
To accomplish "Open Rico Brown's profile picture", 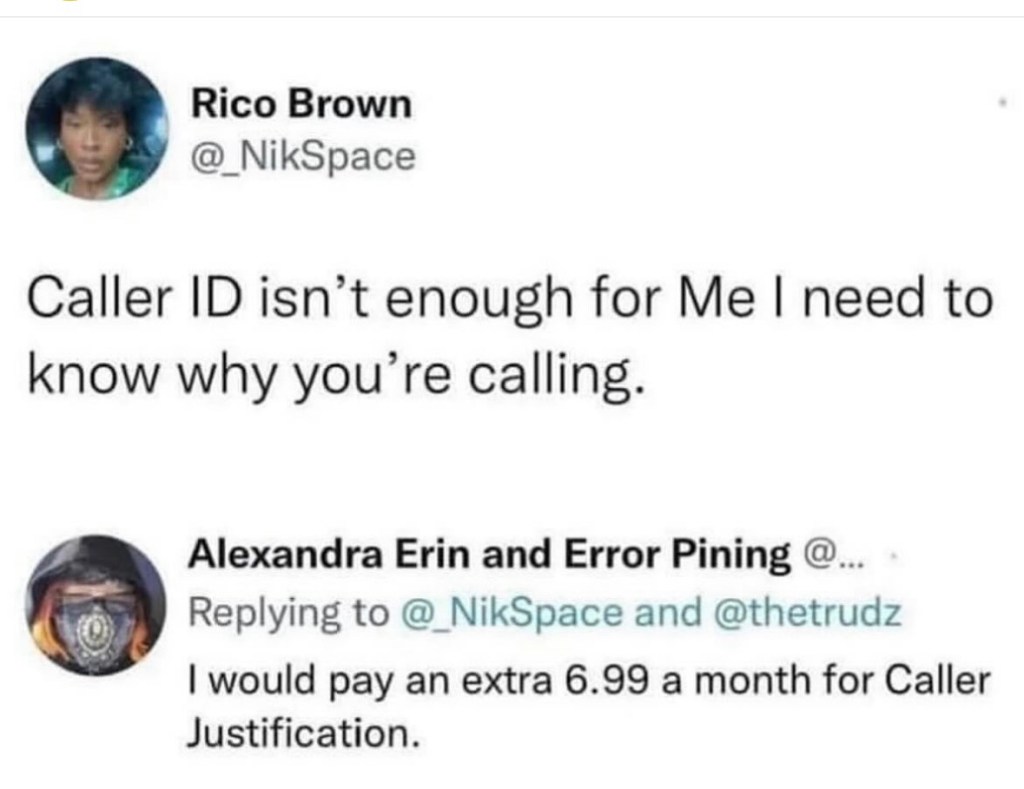I will [x=96, y=130].
